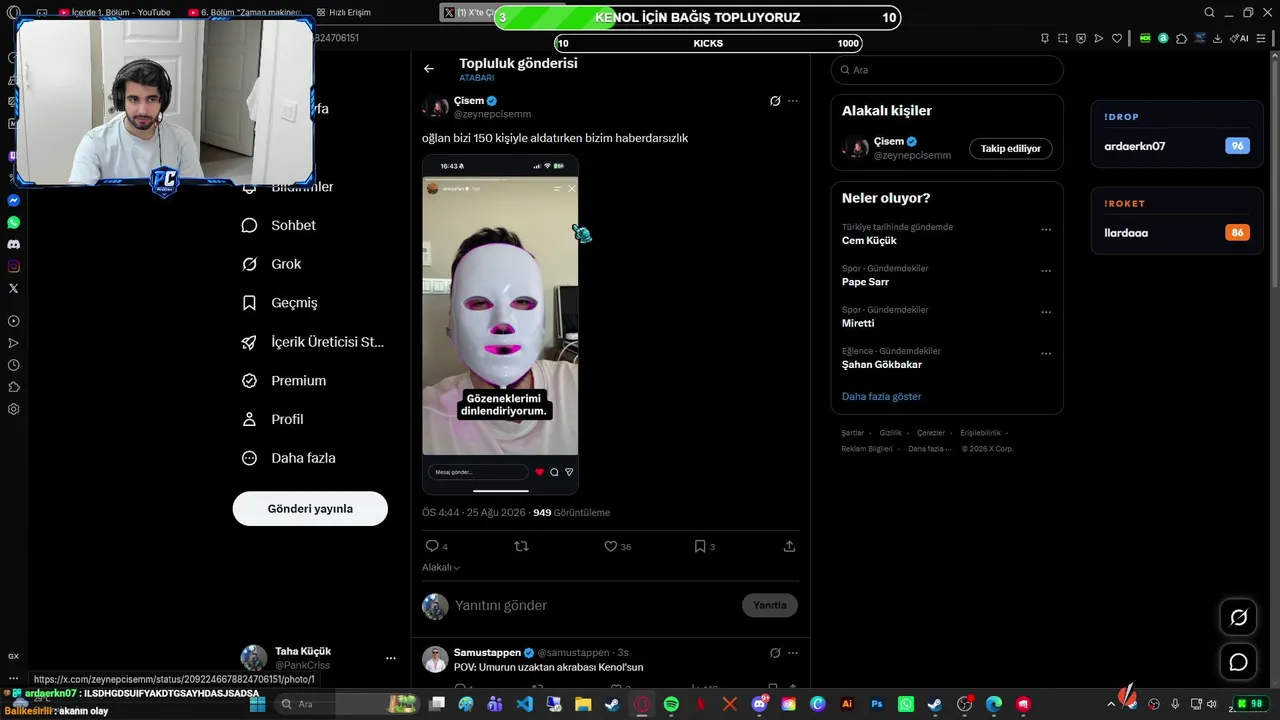This screenshot has height=720, width=1280.
Task: Open the three-dot menu on Çisem's post
Action: [793, 101]
